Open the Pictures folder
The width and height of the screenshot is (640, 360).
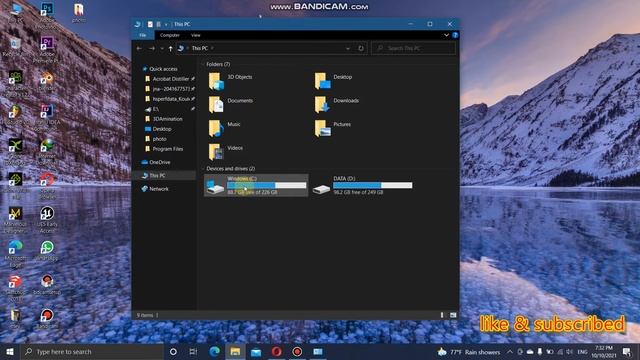point(333,128)
